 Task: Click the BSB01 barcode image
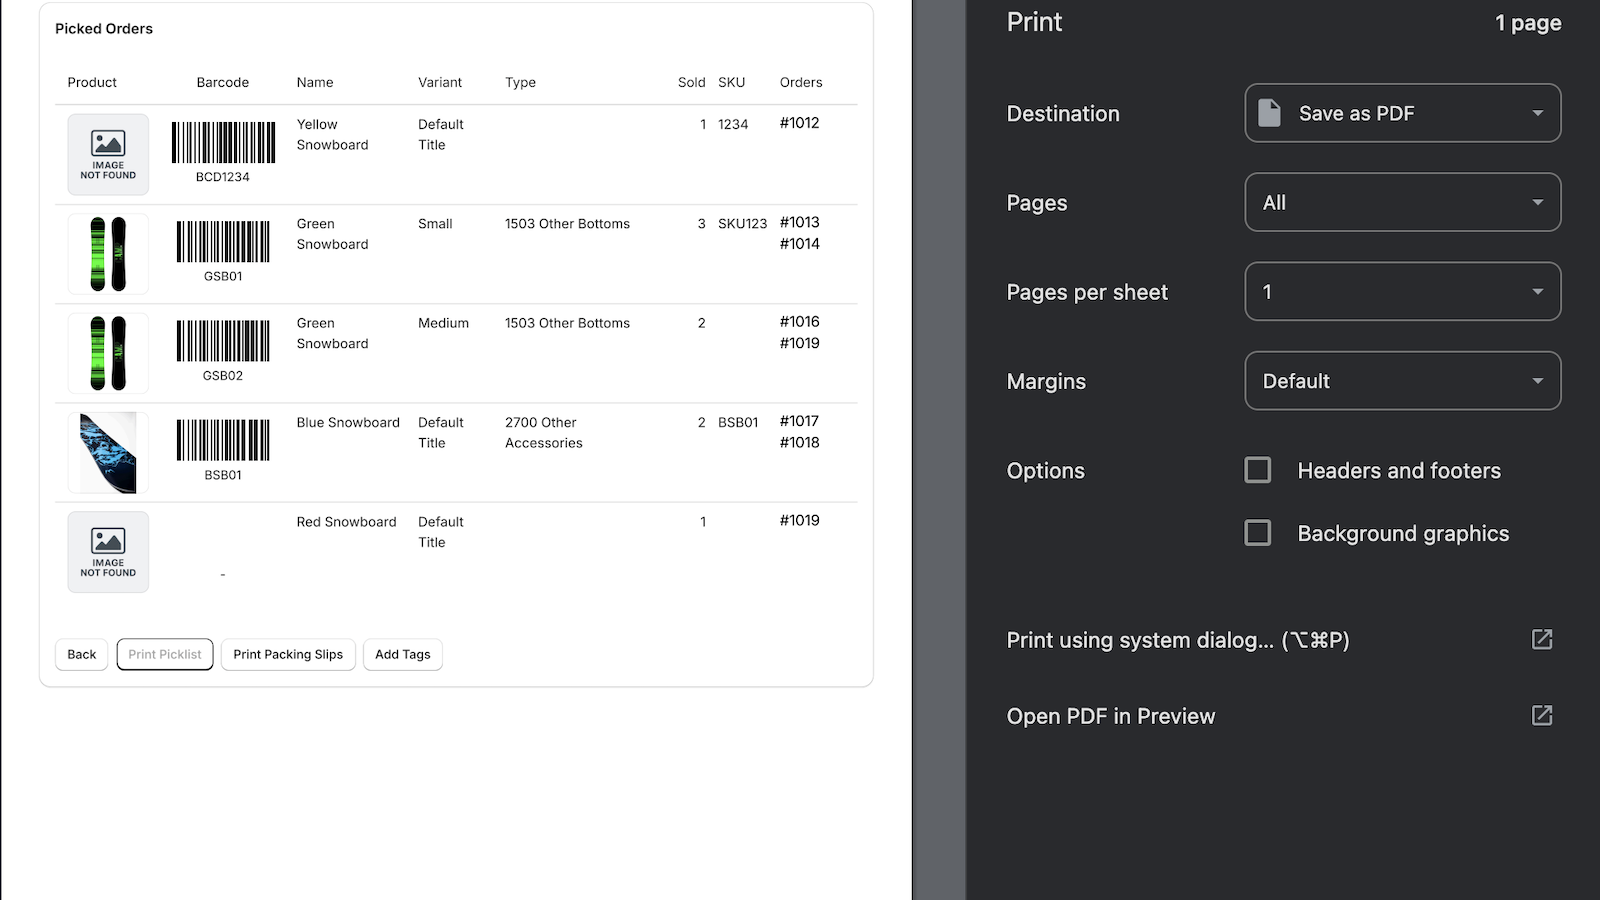point(222,440)
